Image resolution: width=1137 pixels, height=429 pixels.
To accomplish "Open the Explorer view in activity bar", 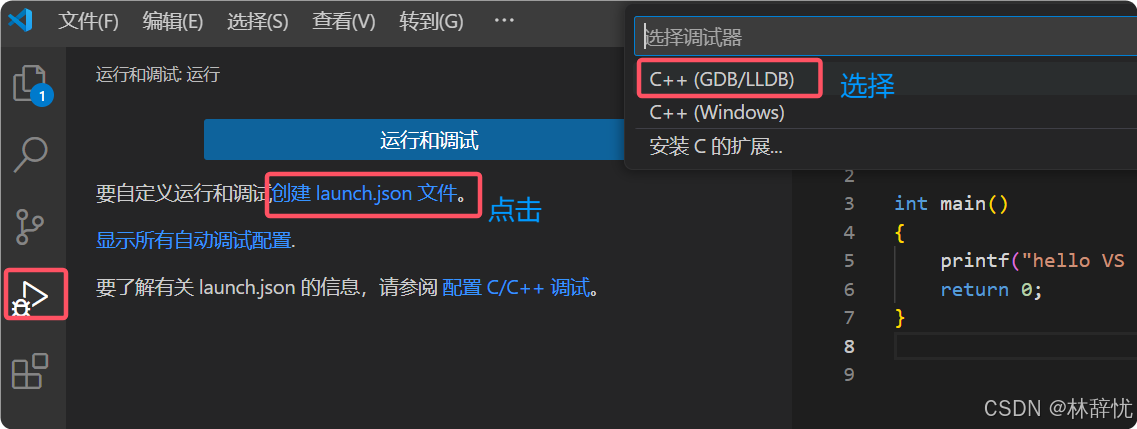I will point(32,84).
